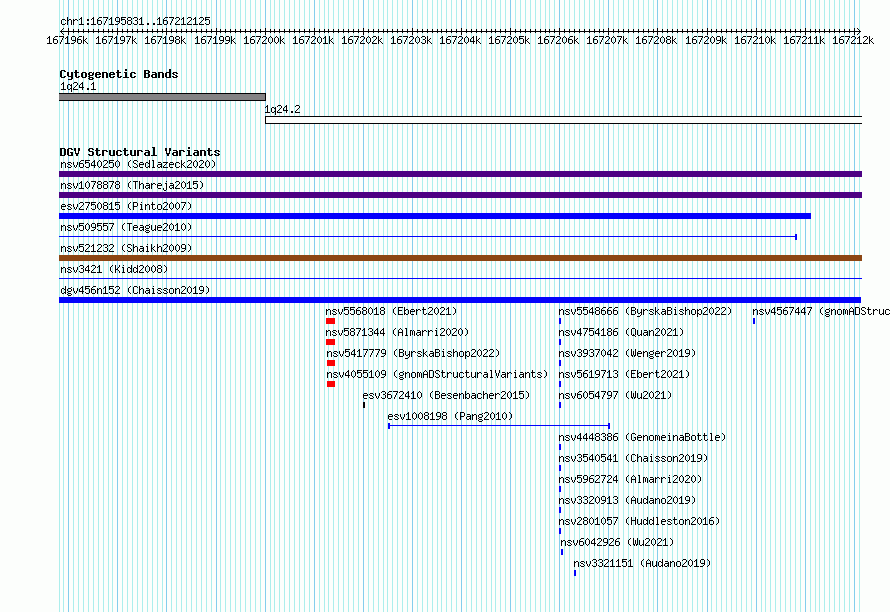Select esv3672410 (Besenbacher2015) label
The height and width of the screenshot is (612, 890).
click(x=446, y=395)
